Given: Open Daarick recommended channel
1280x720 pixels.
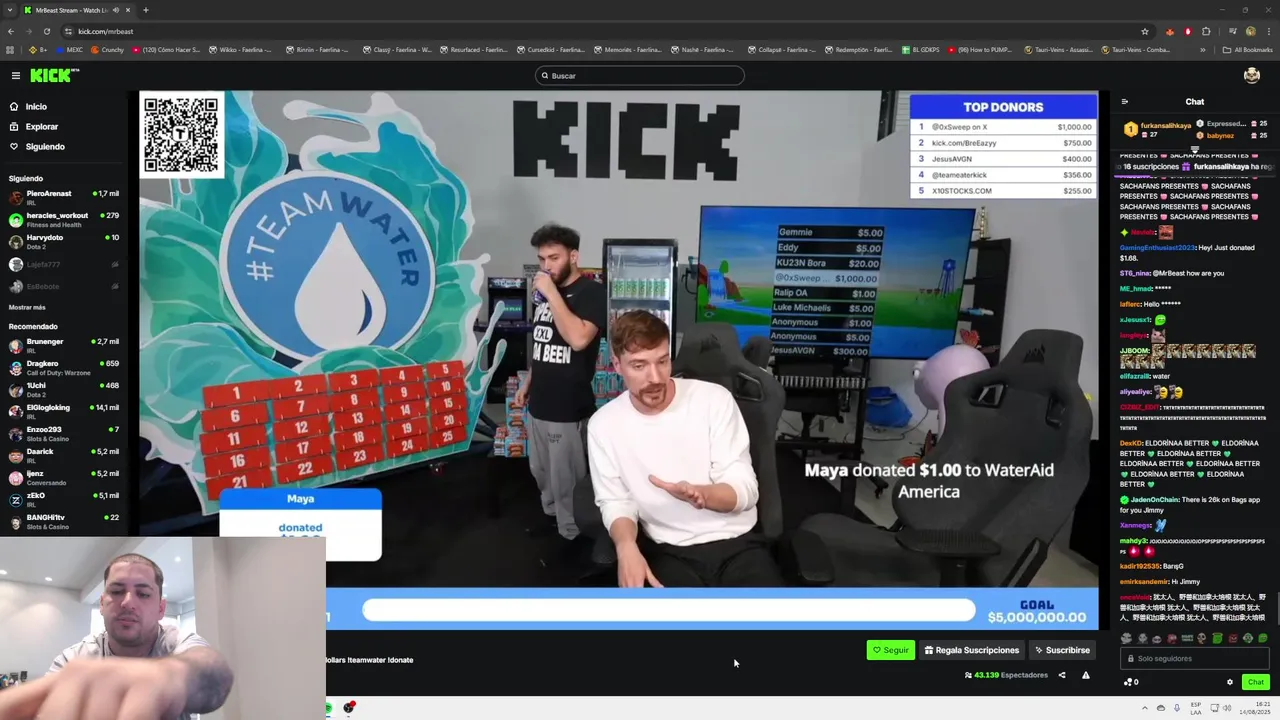Looking at the screenshot, I should coord(64,455).
